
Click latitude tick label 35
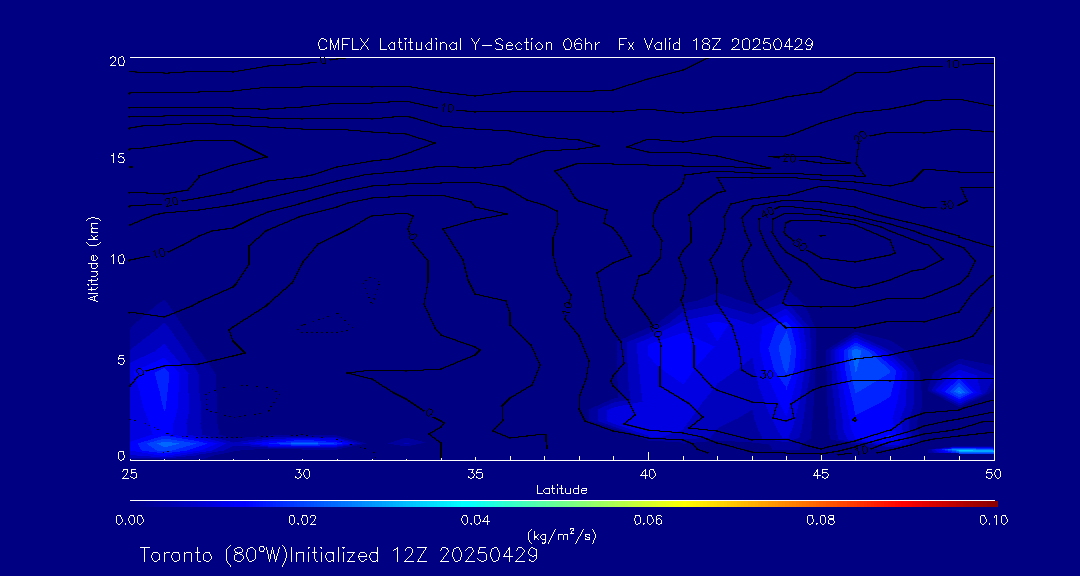(x=475, y=474)
